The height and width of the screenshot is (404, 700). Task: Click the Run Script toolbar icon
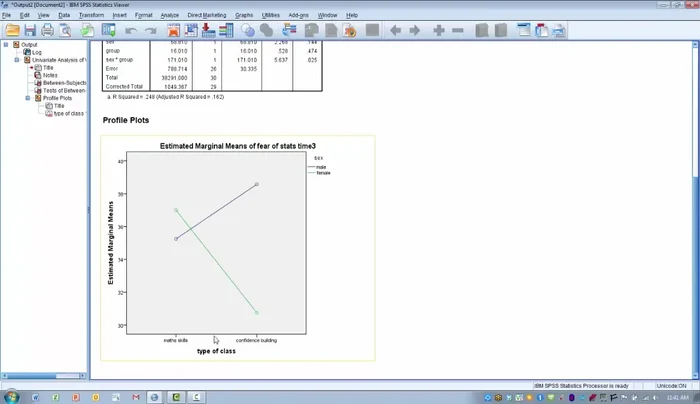[x=350, y=30]
